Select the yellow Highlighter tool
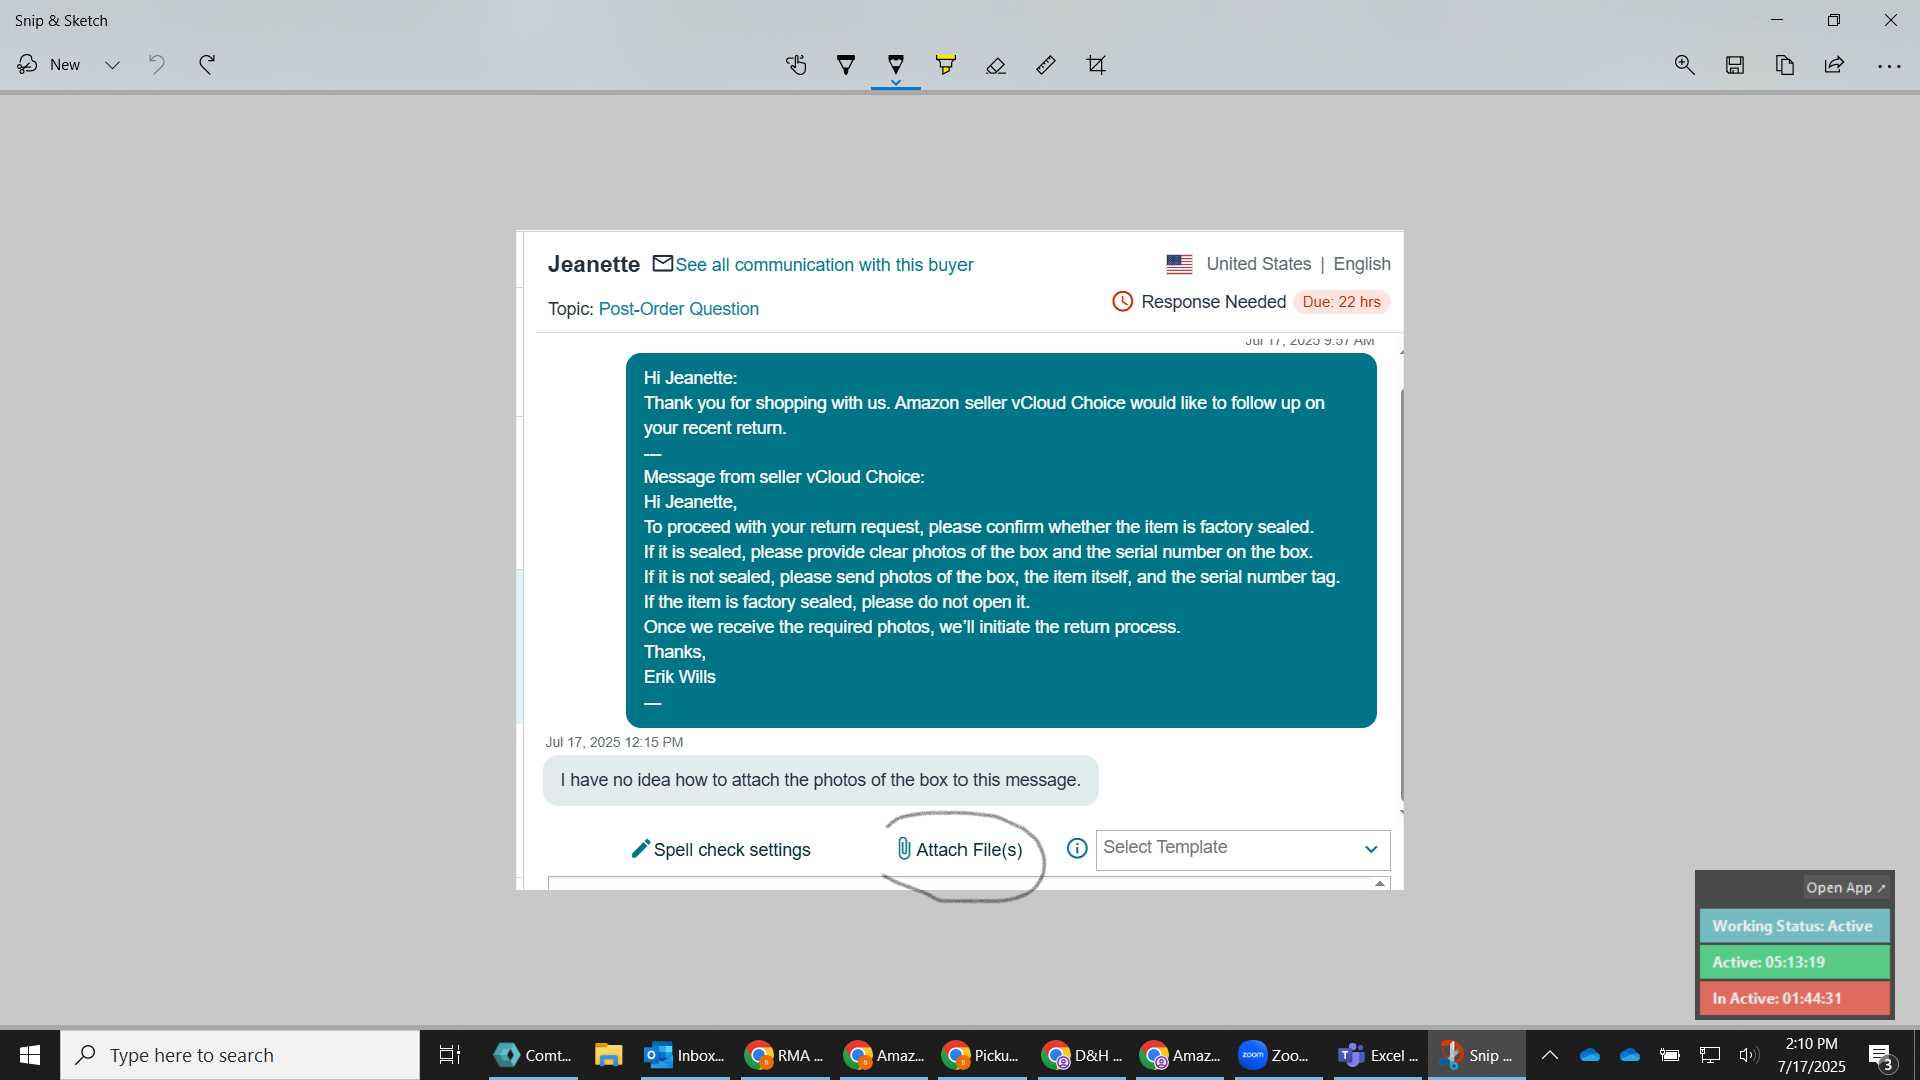The height and width of the screenshot is (1080, 1920). [x=946, y=65]
